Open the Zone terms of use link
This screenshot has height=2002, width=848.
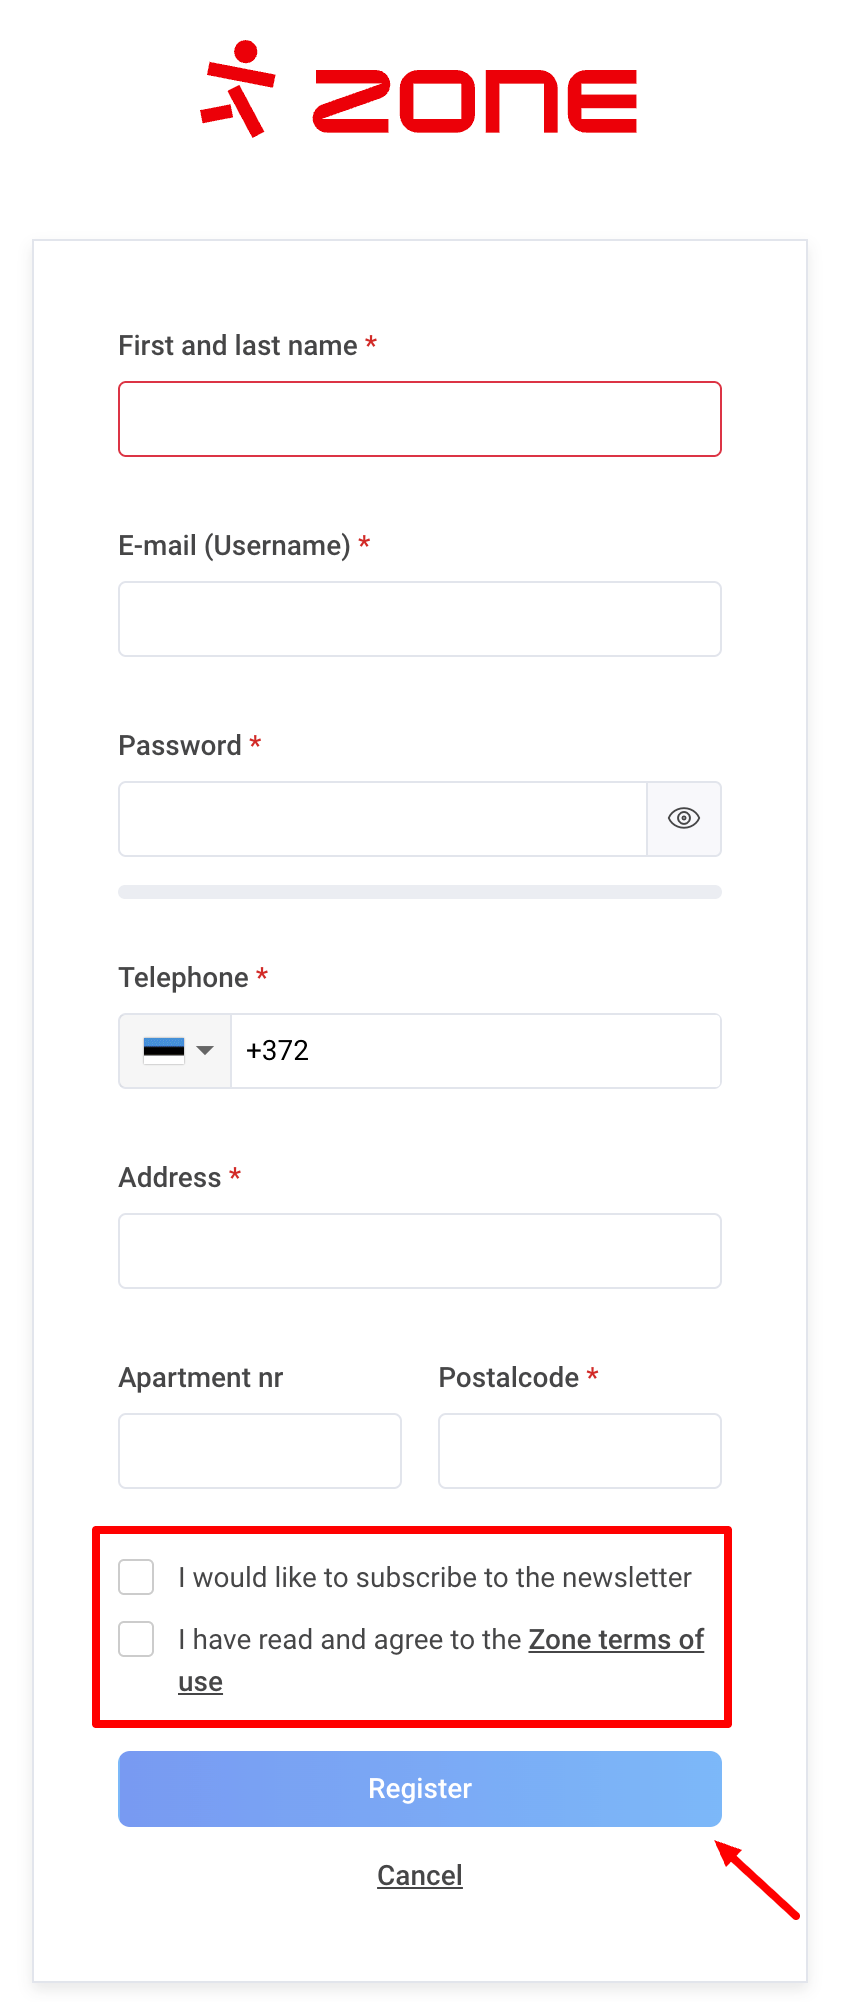[x=615, y=1640]
